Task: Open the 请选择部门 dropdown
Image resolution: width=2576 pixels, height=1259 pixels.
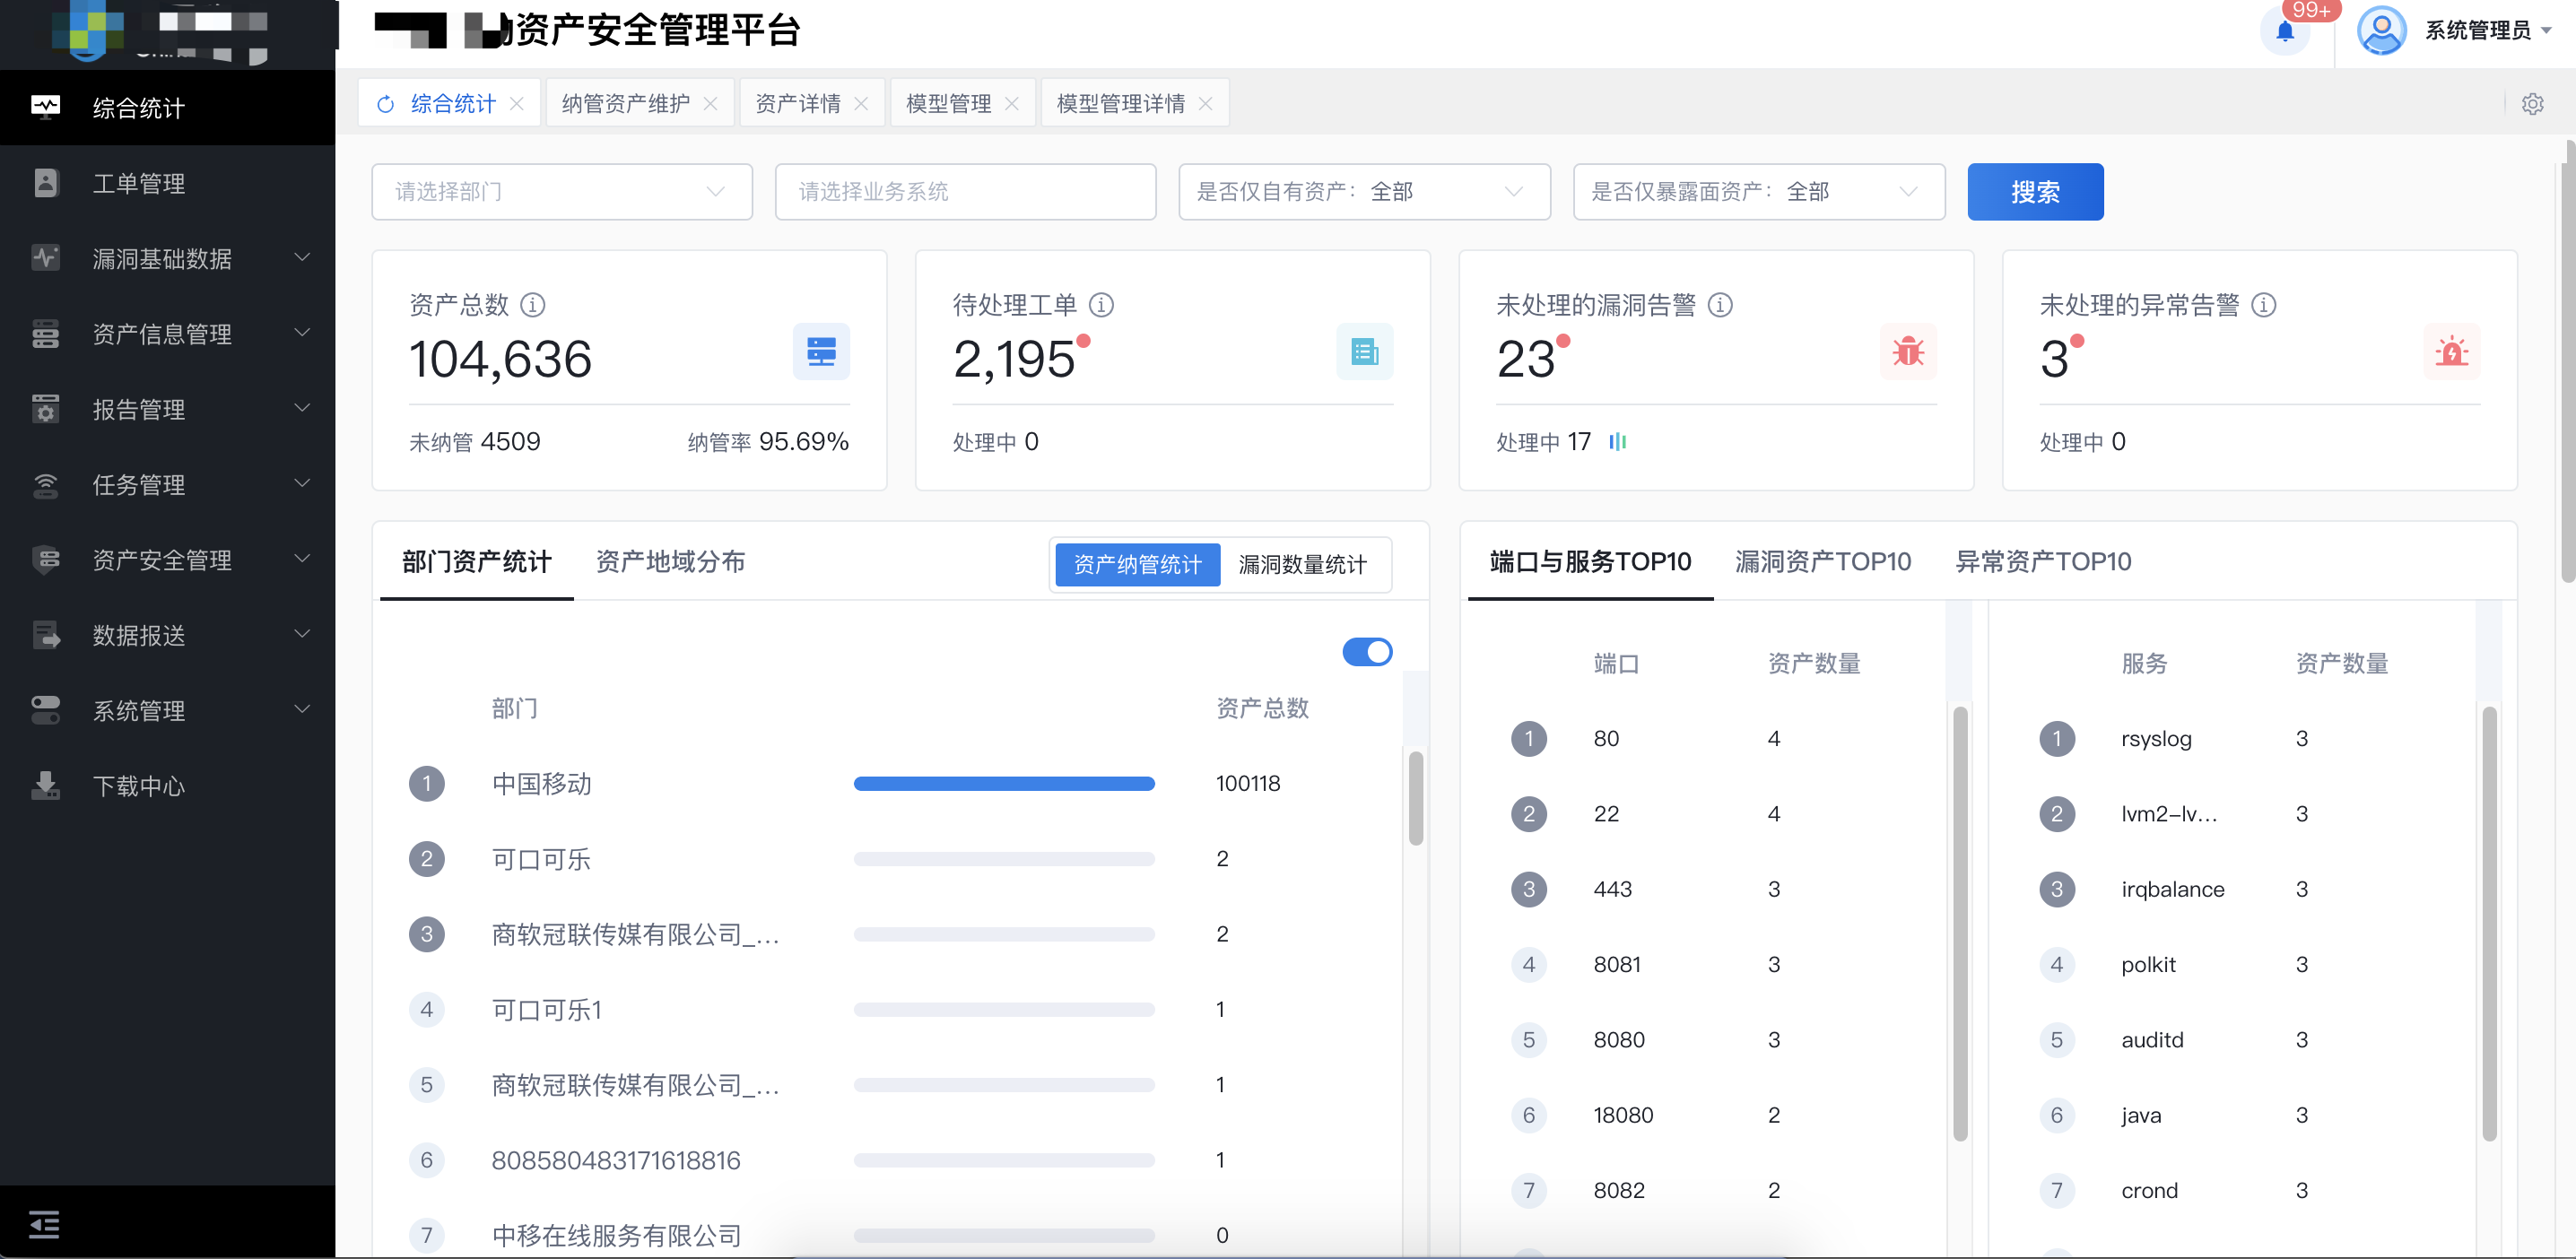Action: coord(562,192)
